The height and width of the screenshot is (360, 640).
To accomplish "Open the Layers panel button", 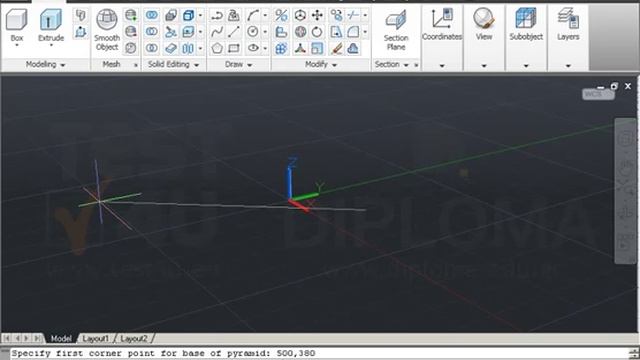I will pos(568,25).
